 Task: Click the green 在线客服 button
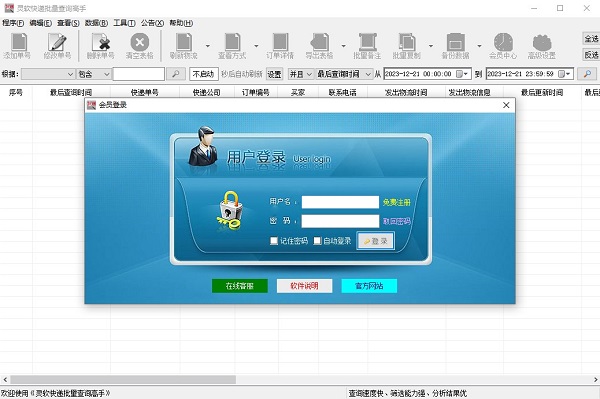(x=240, y=286)
